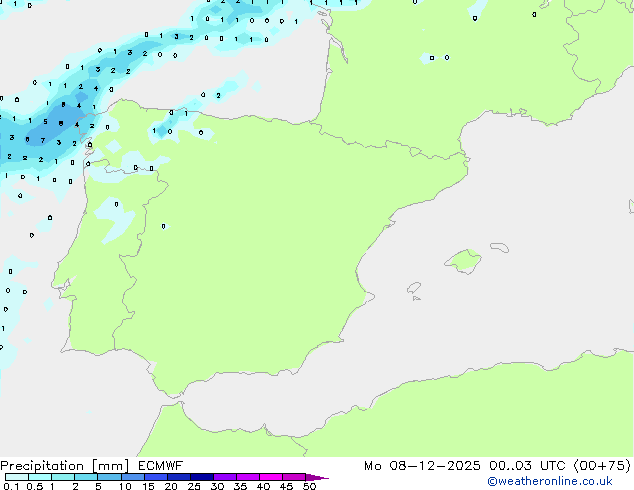The width and height of the screenshot is (634, 490).
Task: Click the '(00+75)' forecast offset text
Action: pyautogui.click(x=602, y=466)
